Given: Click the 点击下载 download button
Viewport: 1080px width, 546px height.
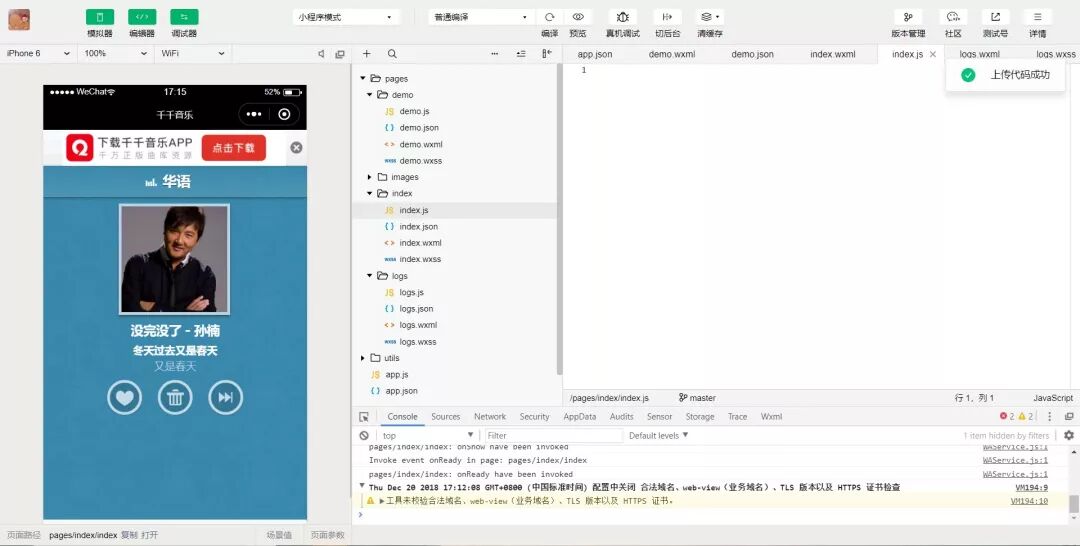Looking at the screenshot, I should tap(233, 148).
